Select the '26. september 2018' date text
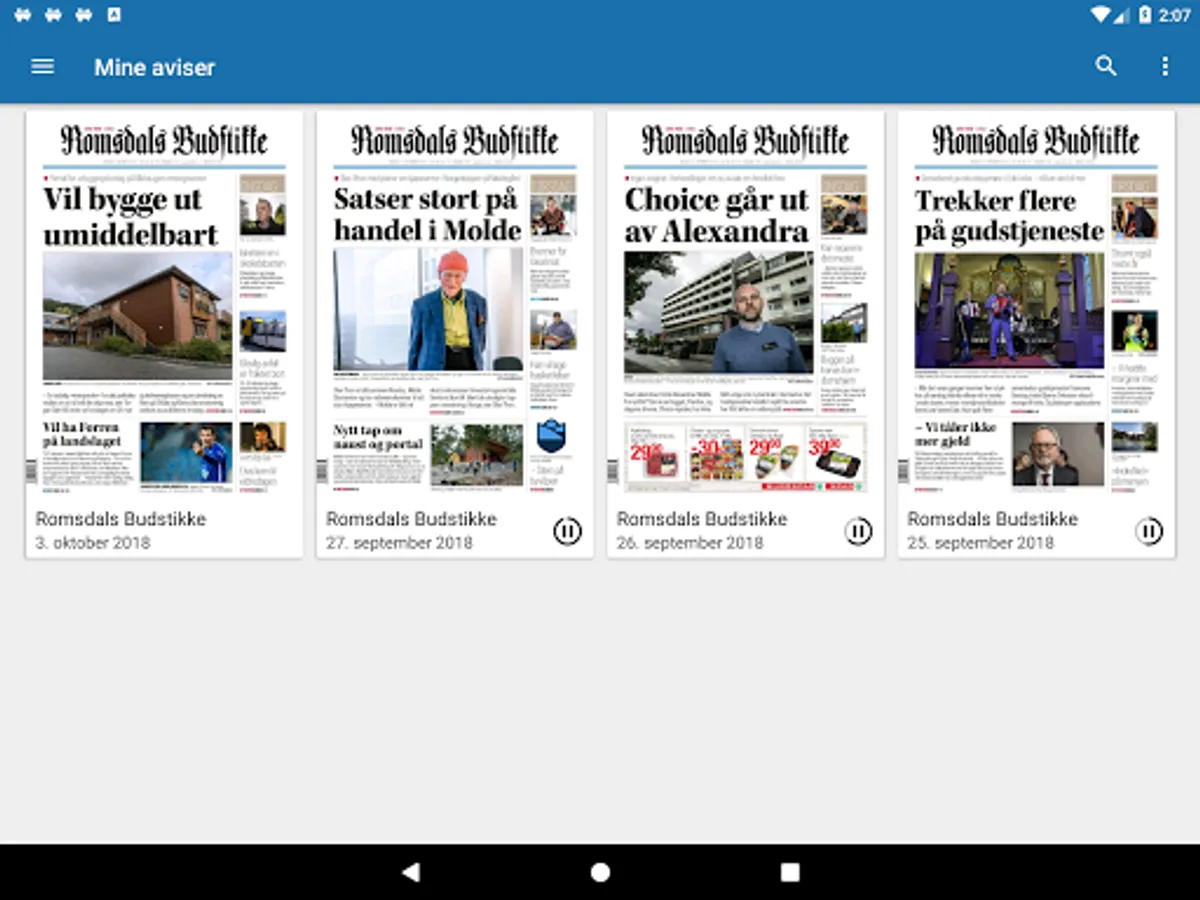This screenshot has width=1200, height=900. (x=690, y=543)
